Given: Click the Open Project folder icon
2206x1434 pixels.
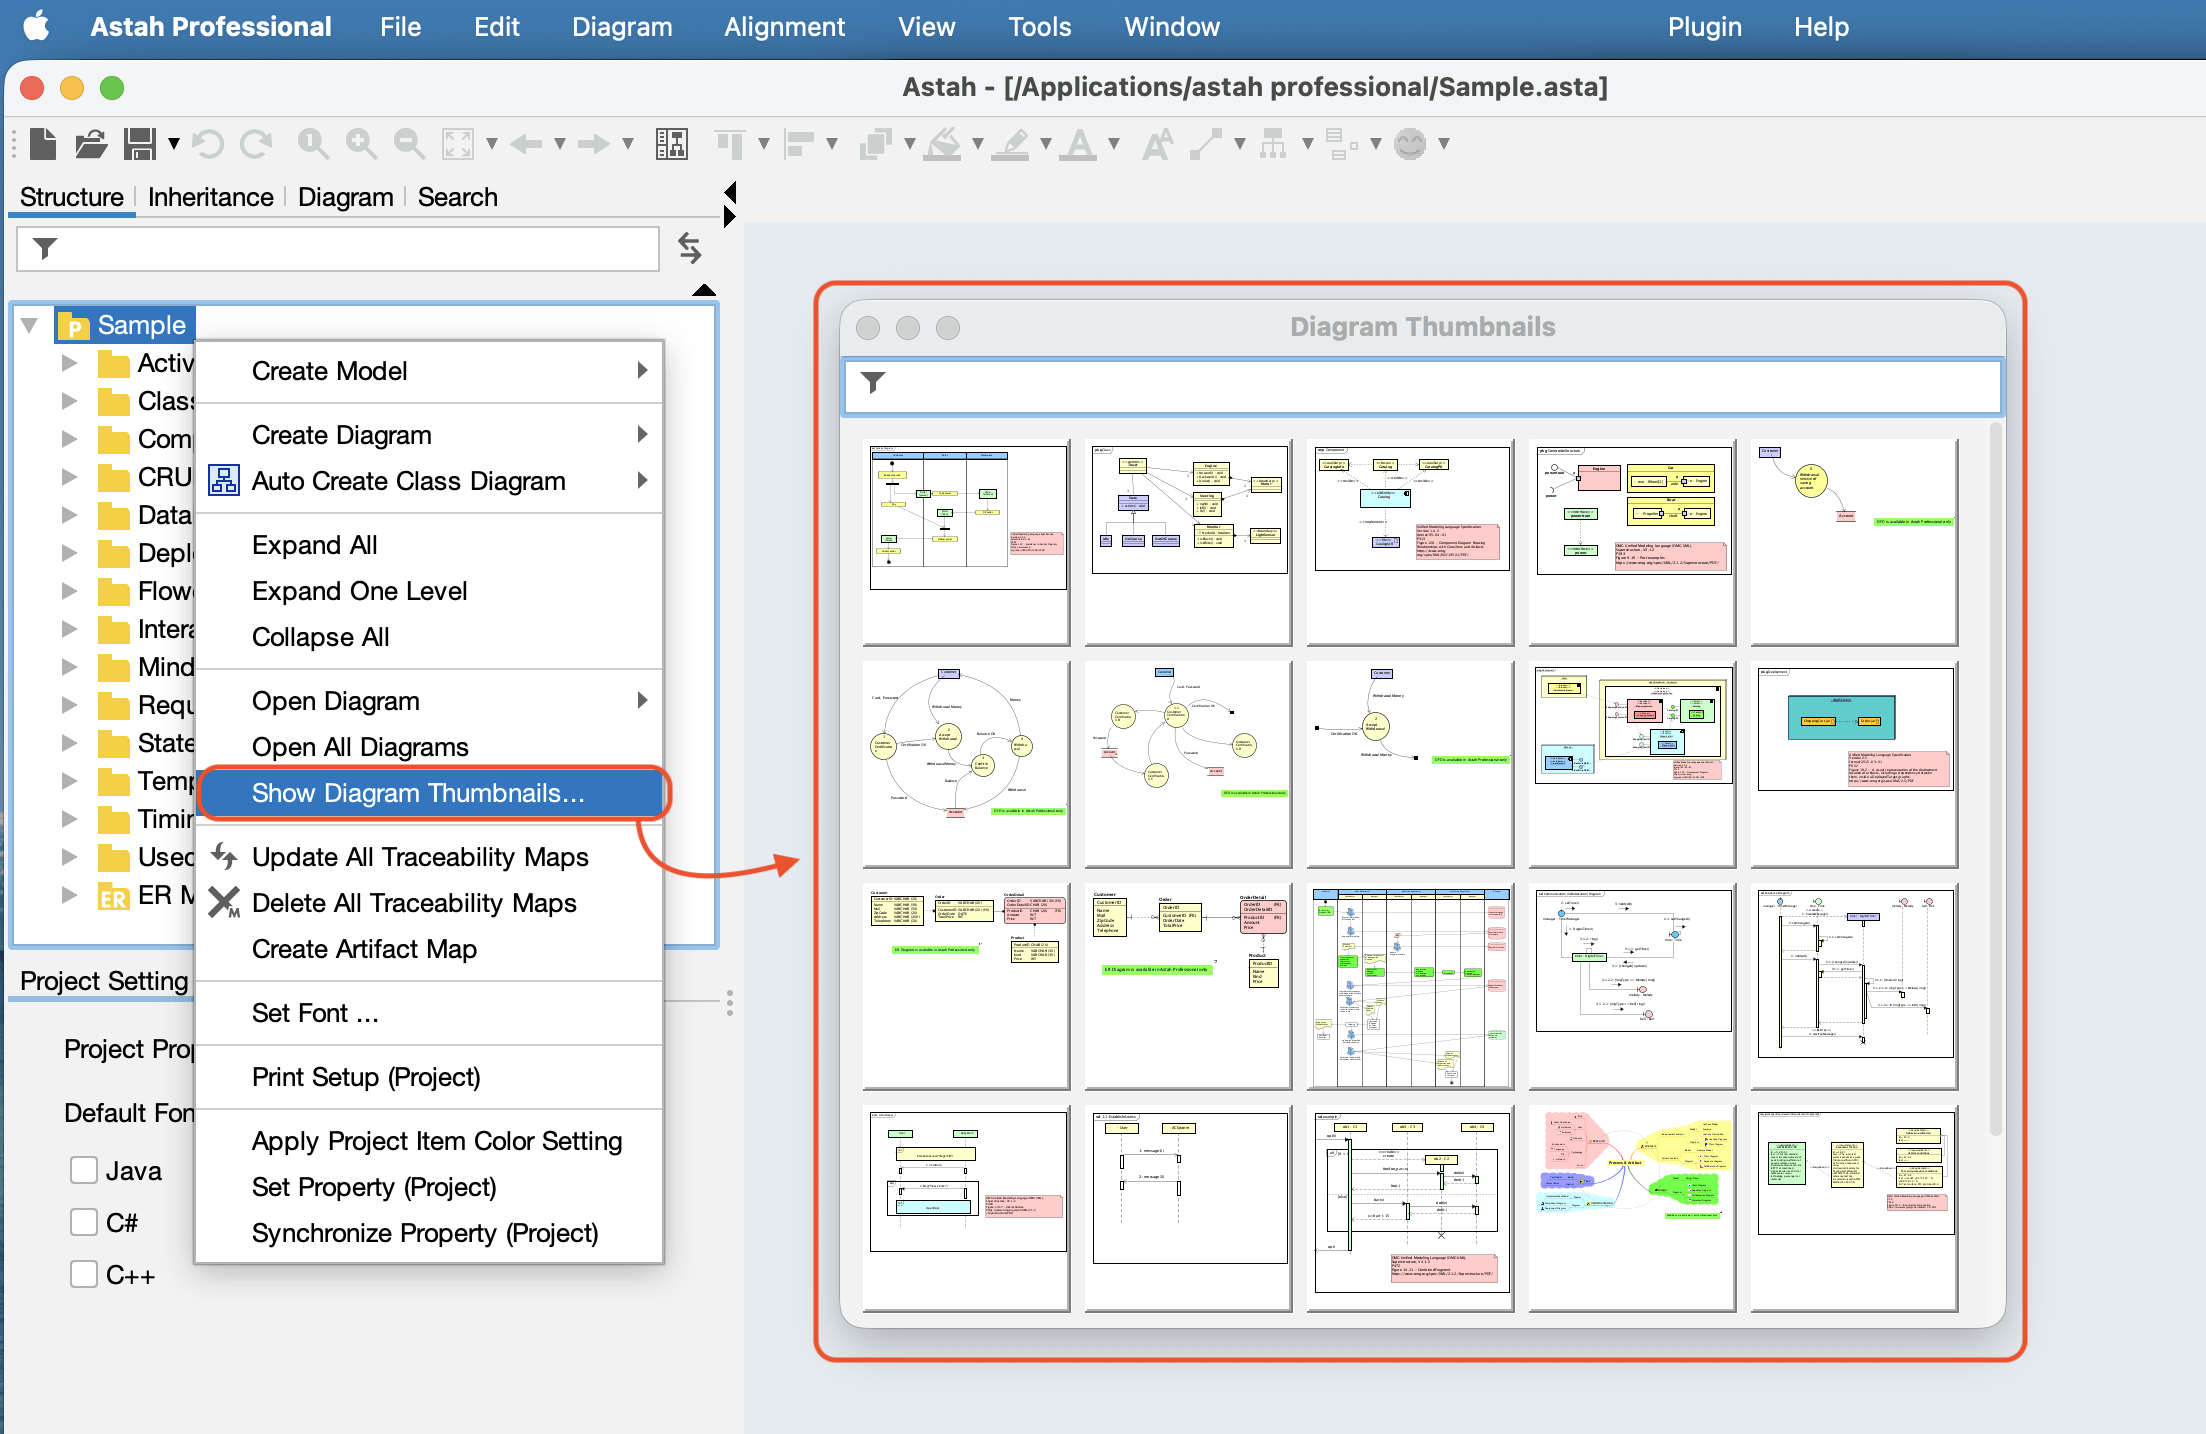Looking at the screenshot, I should click(x=91, y=144).
